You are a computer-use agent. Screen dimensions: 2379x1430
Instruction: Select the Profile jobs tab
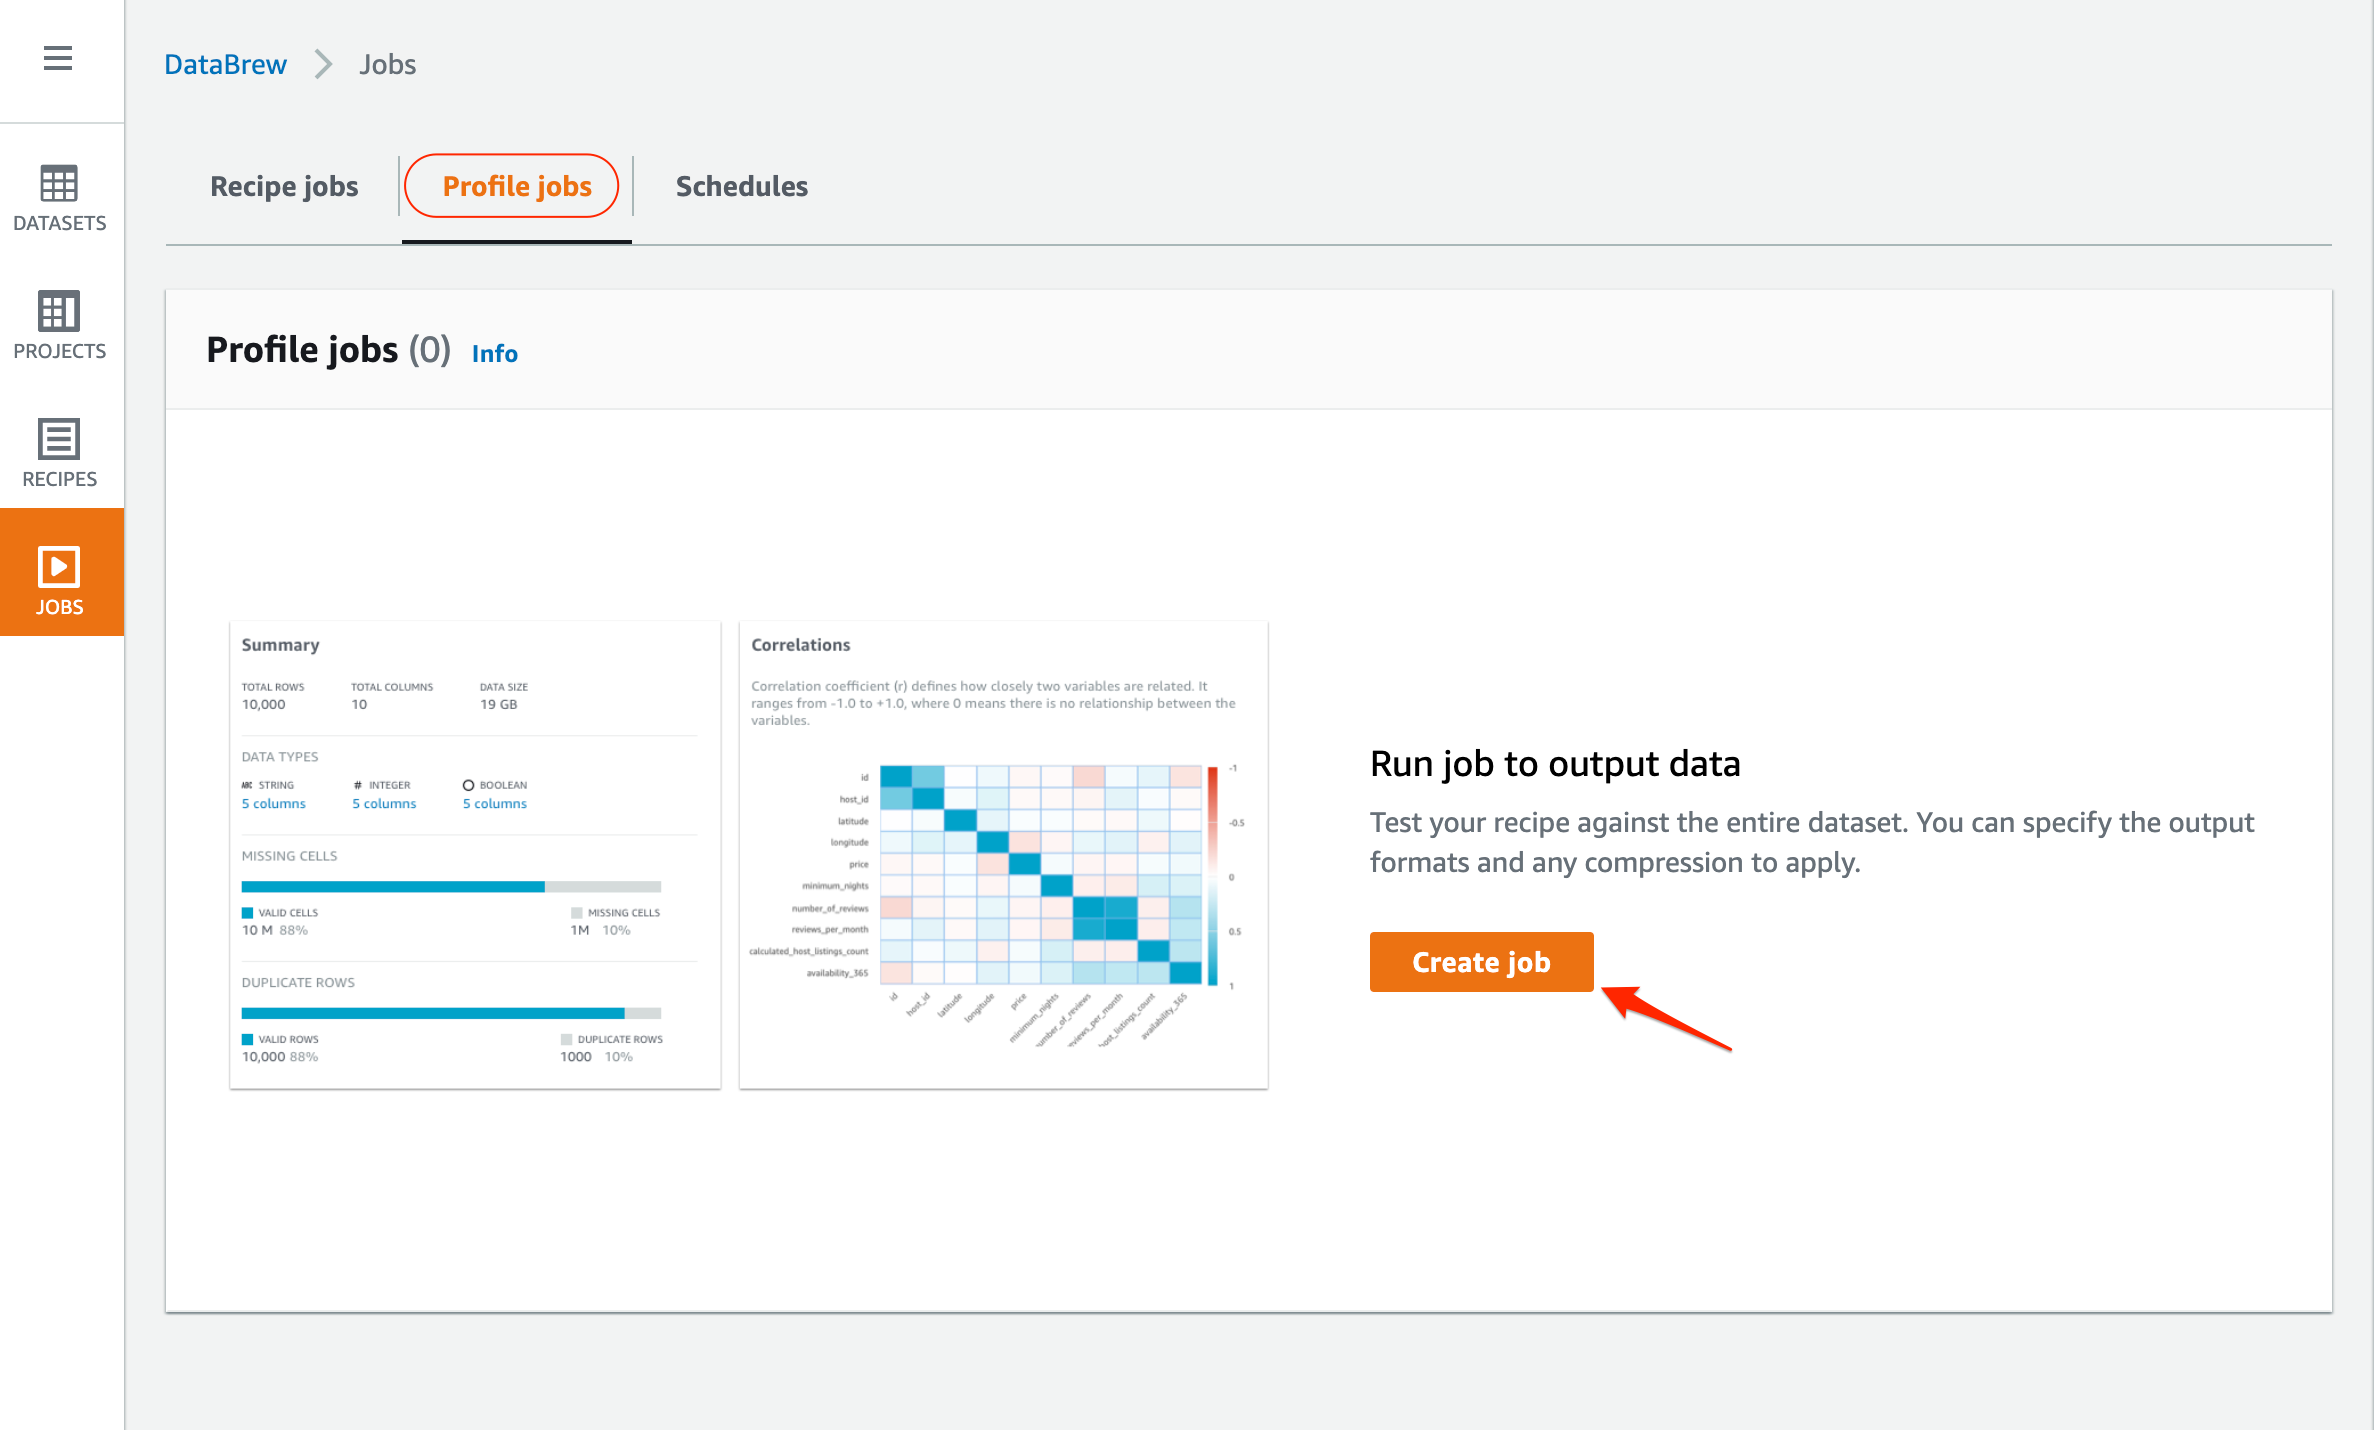[x=514, y=186]
